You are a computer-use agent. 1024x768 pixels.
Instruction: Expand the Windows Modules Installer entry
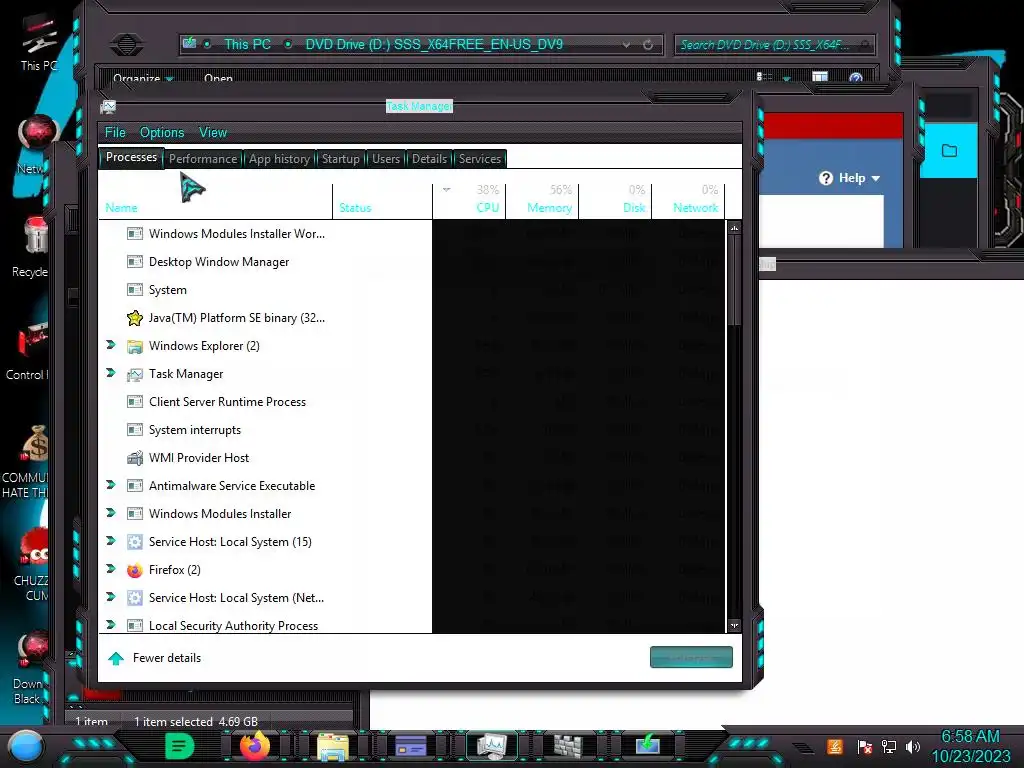111,513
